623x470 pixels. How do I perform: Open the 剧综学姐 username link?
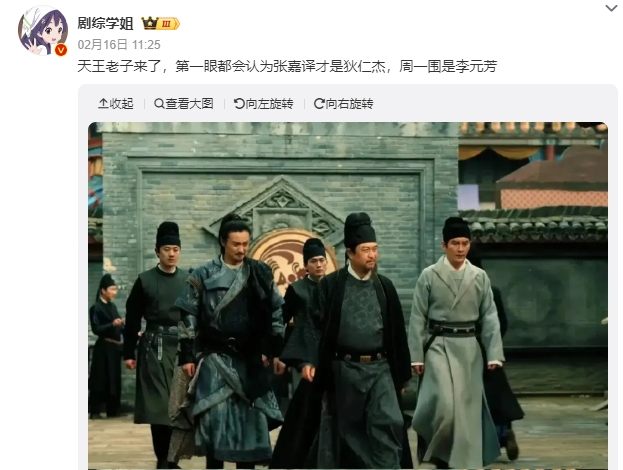click(105, 23)
